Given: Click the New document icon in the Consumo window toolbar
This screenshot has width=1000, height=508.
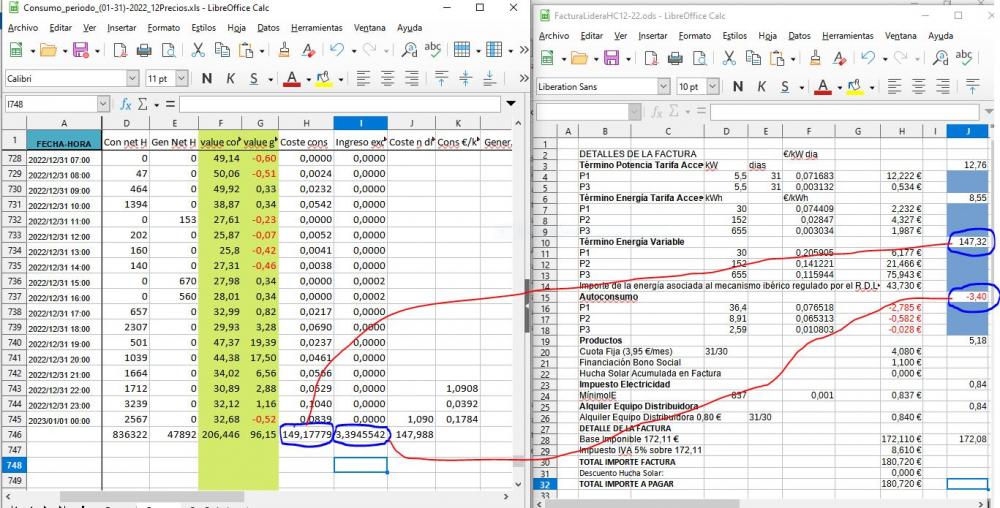Looking at the screenshot, I should tap(15, 50).
